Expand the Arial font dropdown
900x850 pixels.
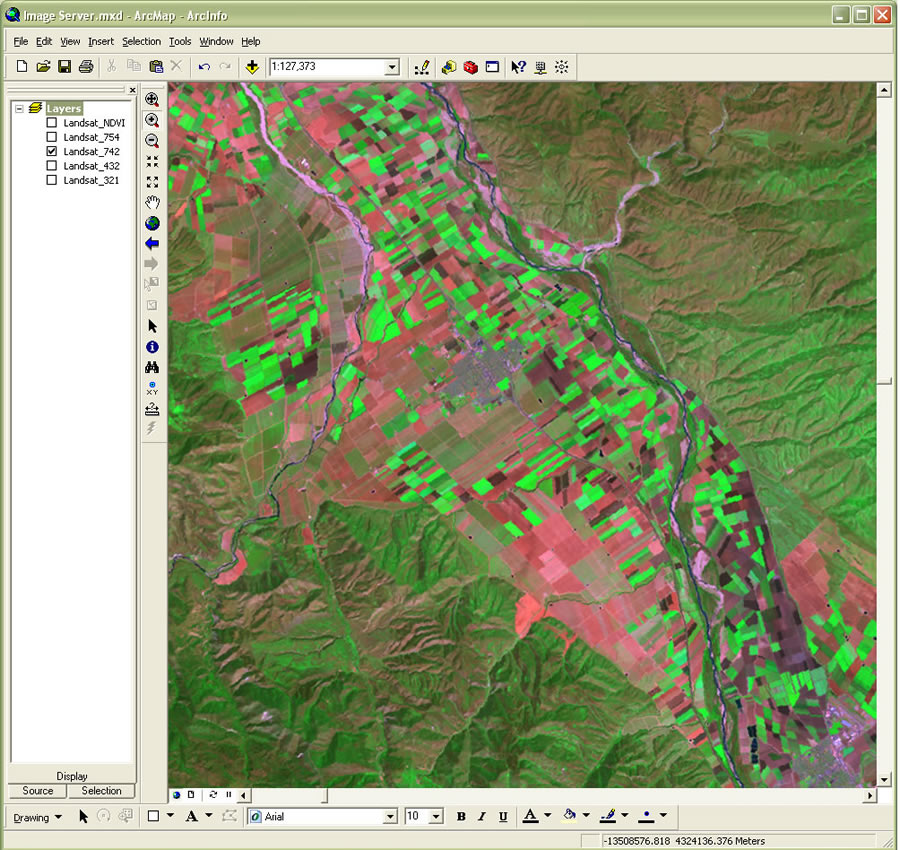pyautogui.click(x=390, y=816)
